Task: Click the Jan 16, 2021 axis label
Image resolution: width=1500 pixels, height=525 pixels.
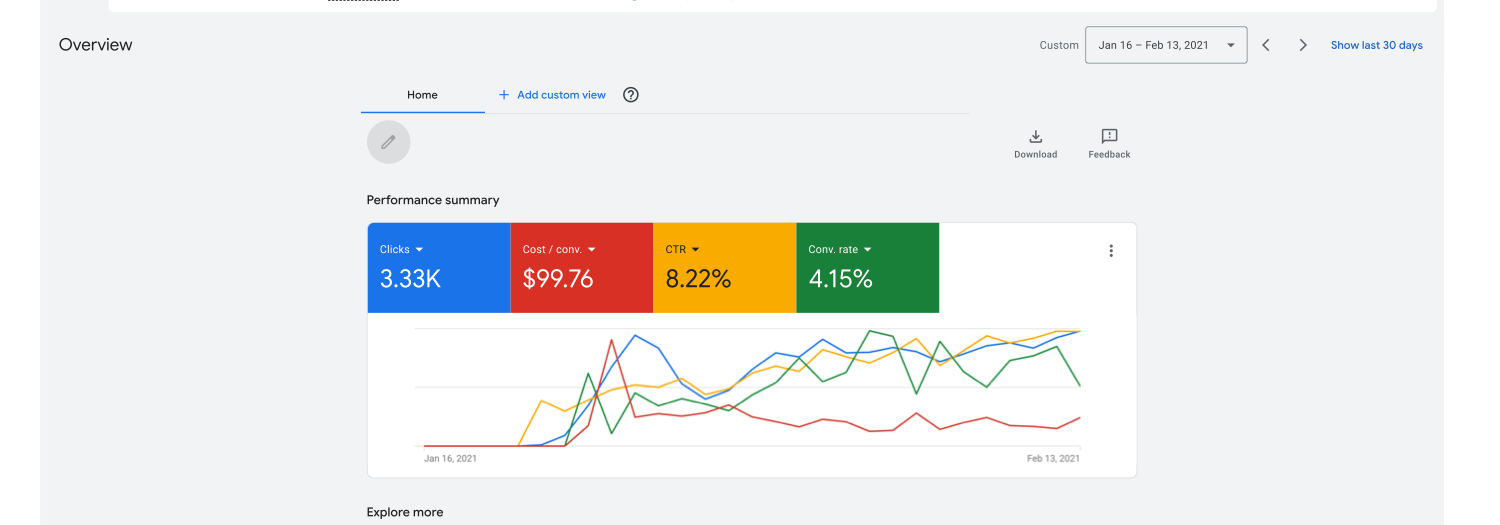Action: pyautogui.click(x=450, y=459)
